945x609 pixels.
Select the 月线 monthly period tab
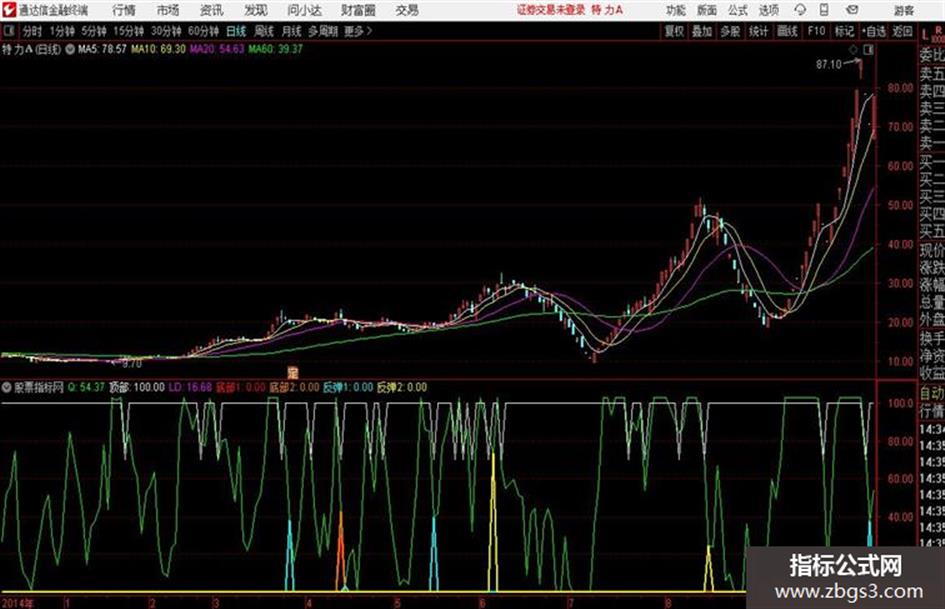tap(291, 31)
